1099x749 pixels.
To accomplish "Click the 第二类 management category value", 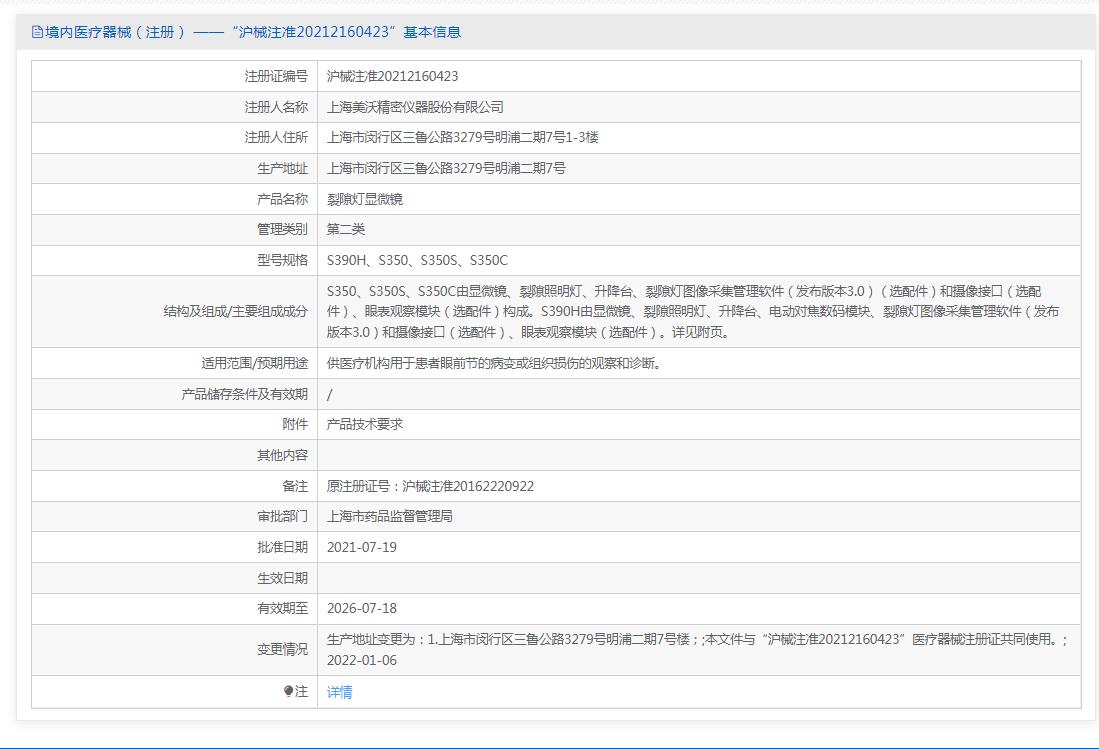I will [x=346, y=229].
